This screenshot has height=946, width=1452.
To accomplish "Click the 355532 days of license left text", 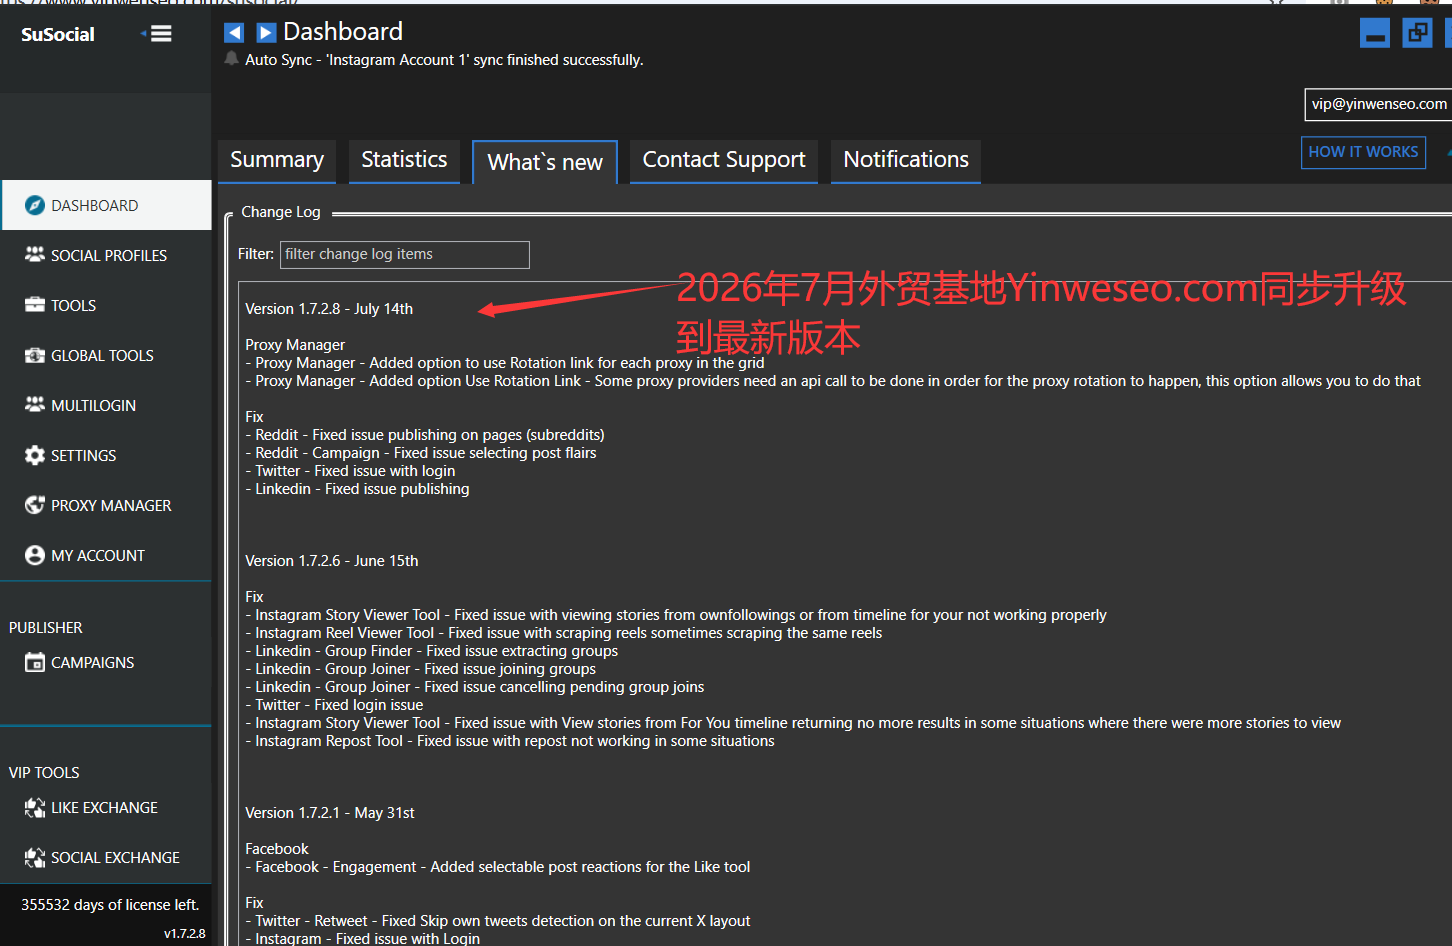I will click(110, 905).
